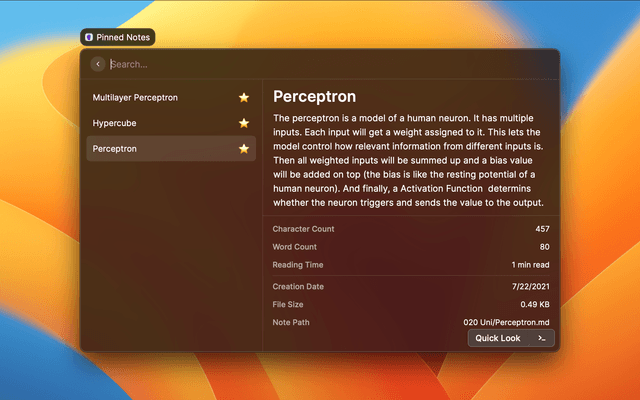Click the Character Count value 457

point(541,229)
